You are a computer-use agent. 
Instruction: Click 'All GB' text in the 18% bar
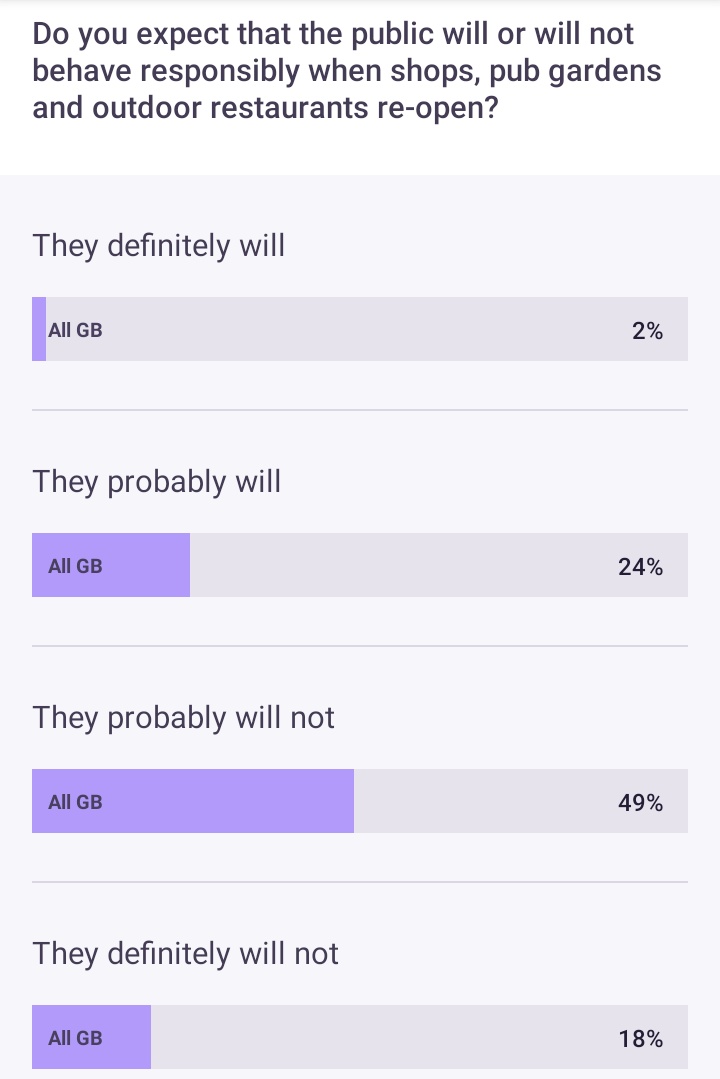tap(75, 1038)
